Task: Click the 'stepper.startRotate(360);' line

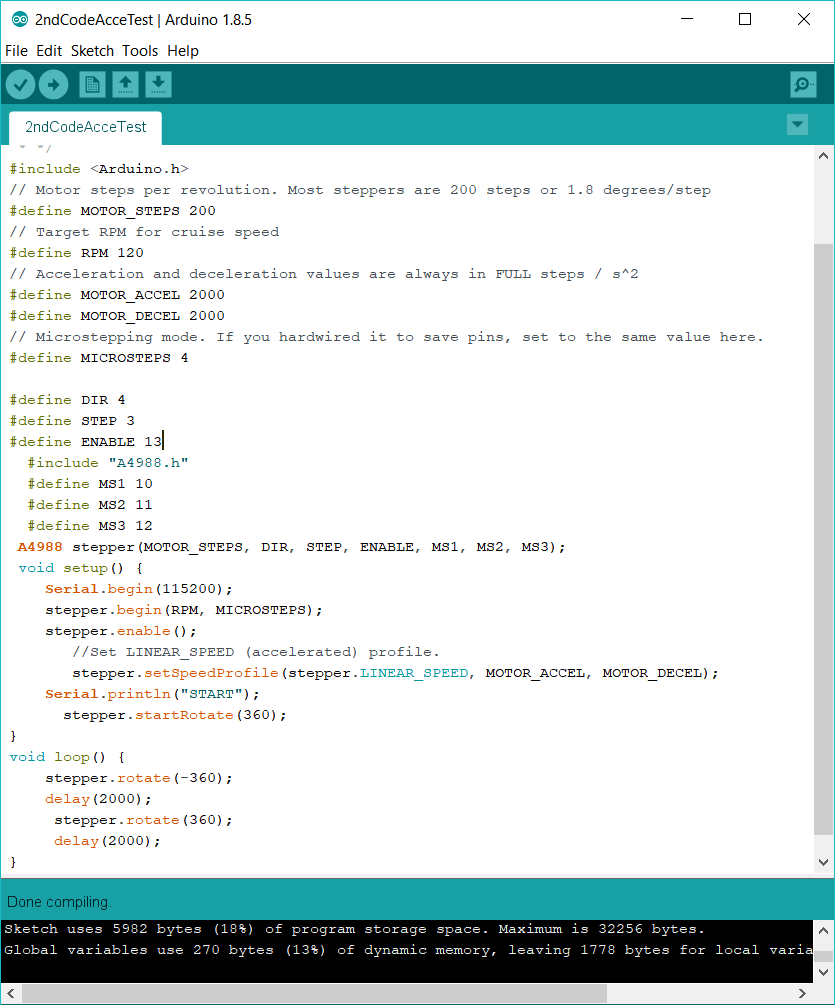Action: 175,715
